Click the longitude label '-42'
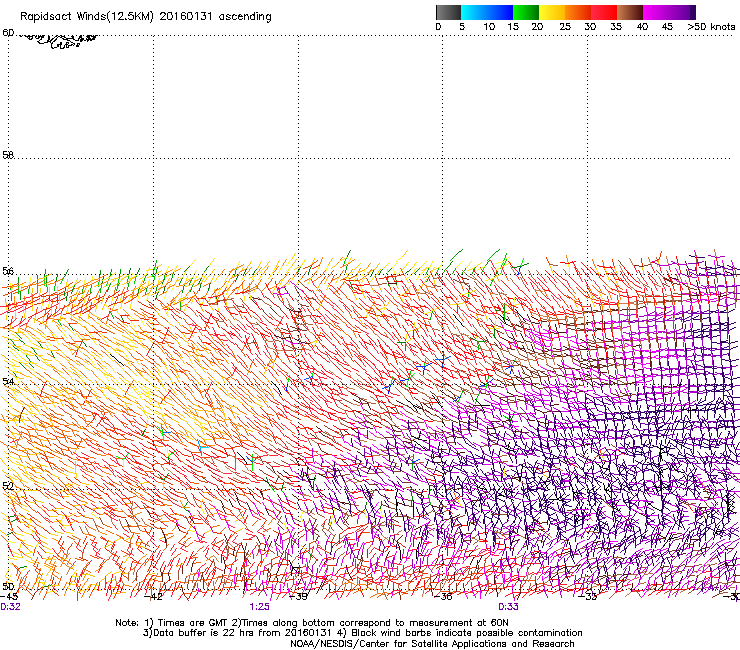 153,597
